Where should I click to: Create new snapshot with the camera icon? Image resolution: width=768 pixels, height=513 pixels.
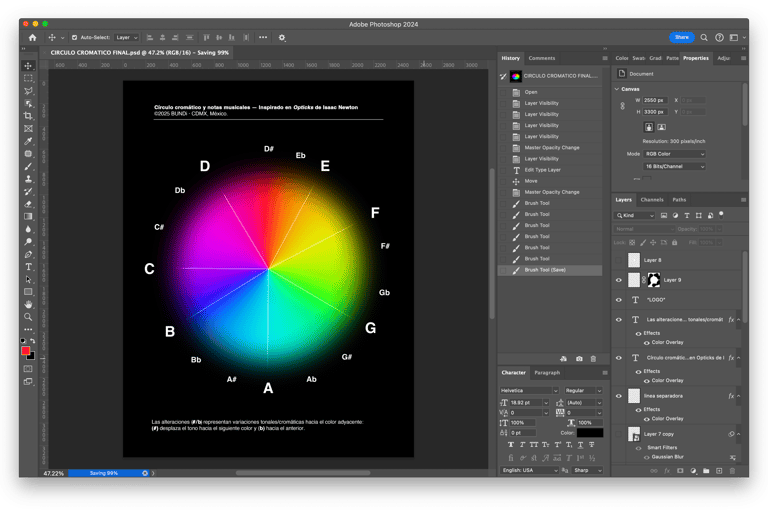click(579, 358)
